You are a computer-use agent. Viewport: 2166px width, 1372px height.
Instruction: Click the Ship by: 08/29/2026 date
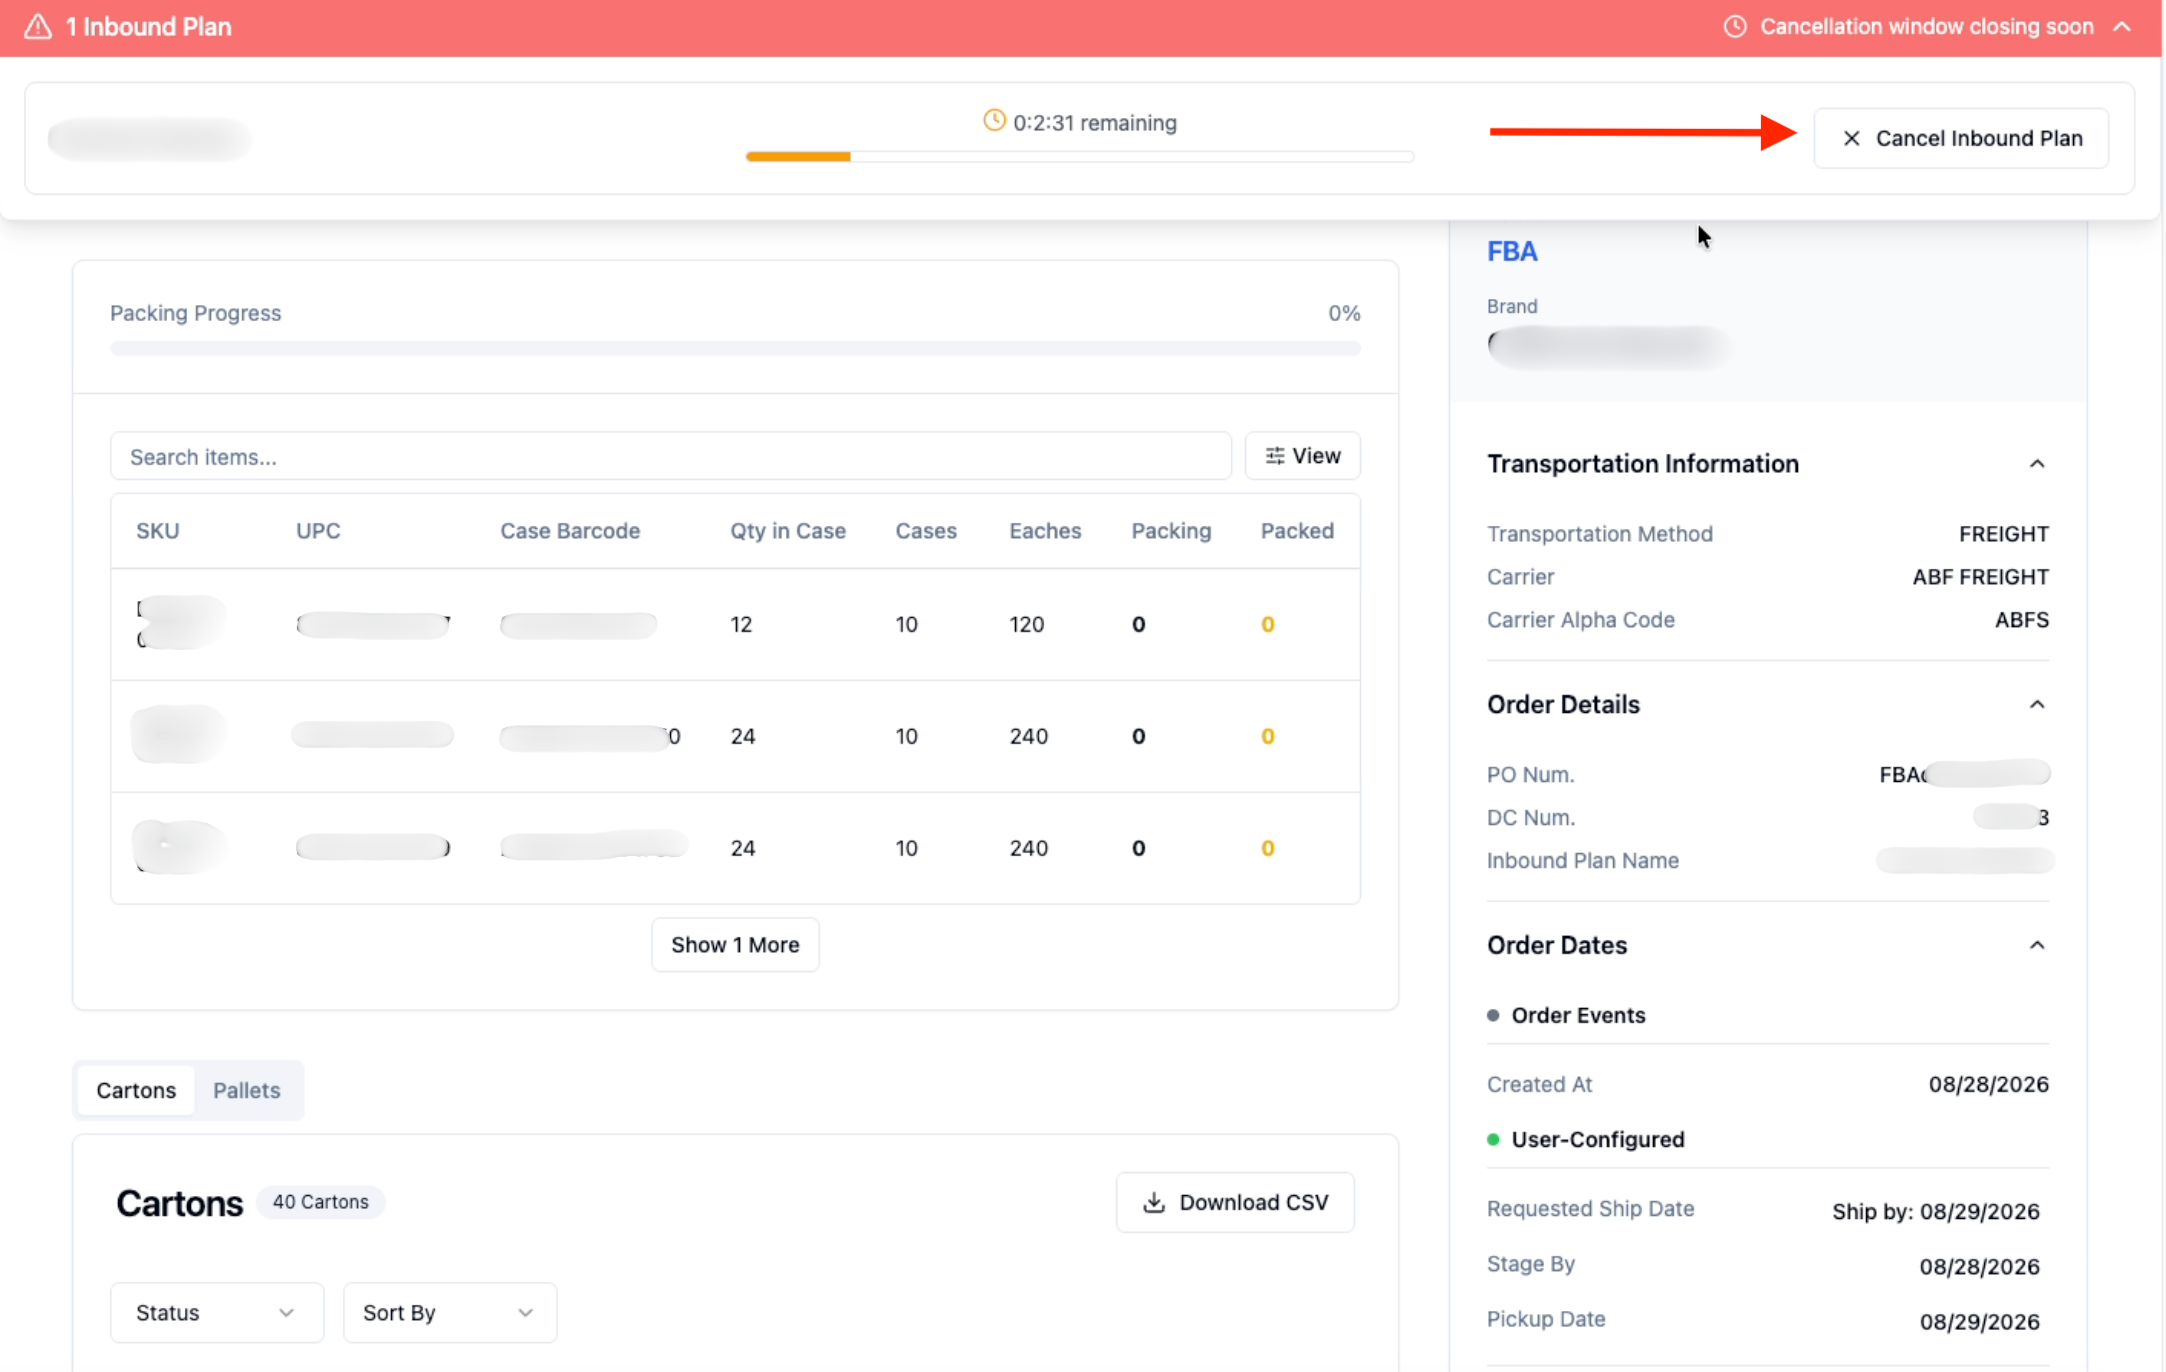pos(1936,1212)
